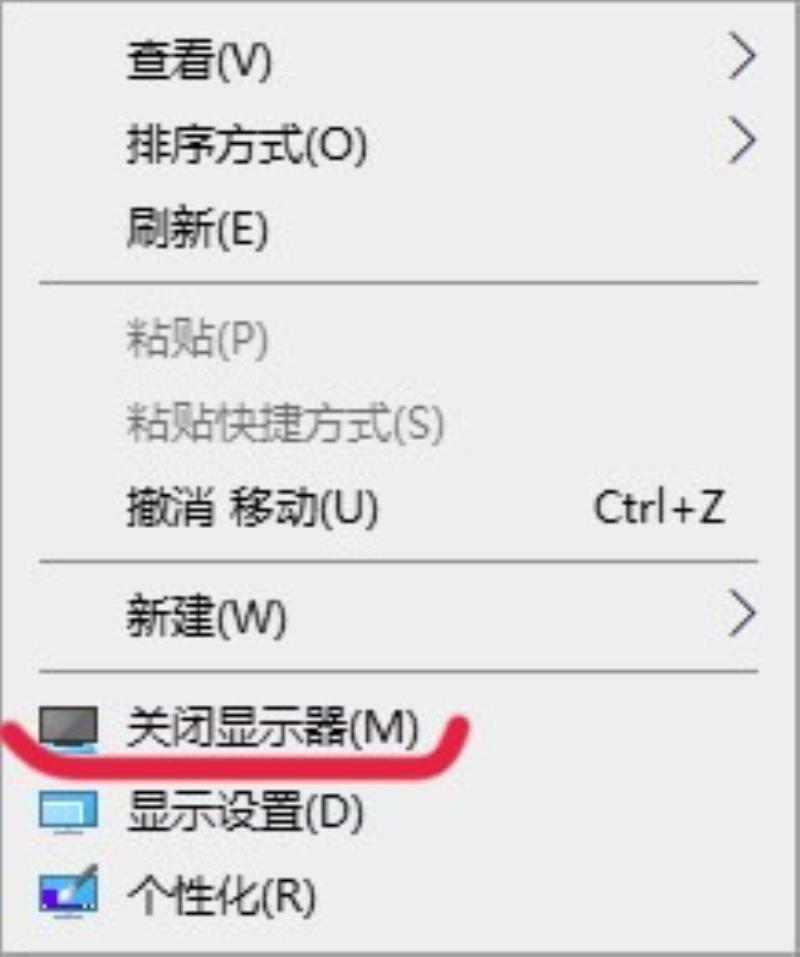800x957 pixels.
Task: Click the separator line above 新建(W)
Action: click(x=398, y=561)
